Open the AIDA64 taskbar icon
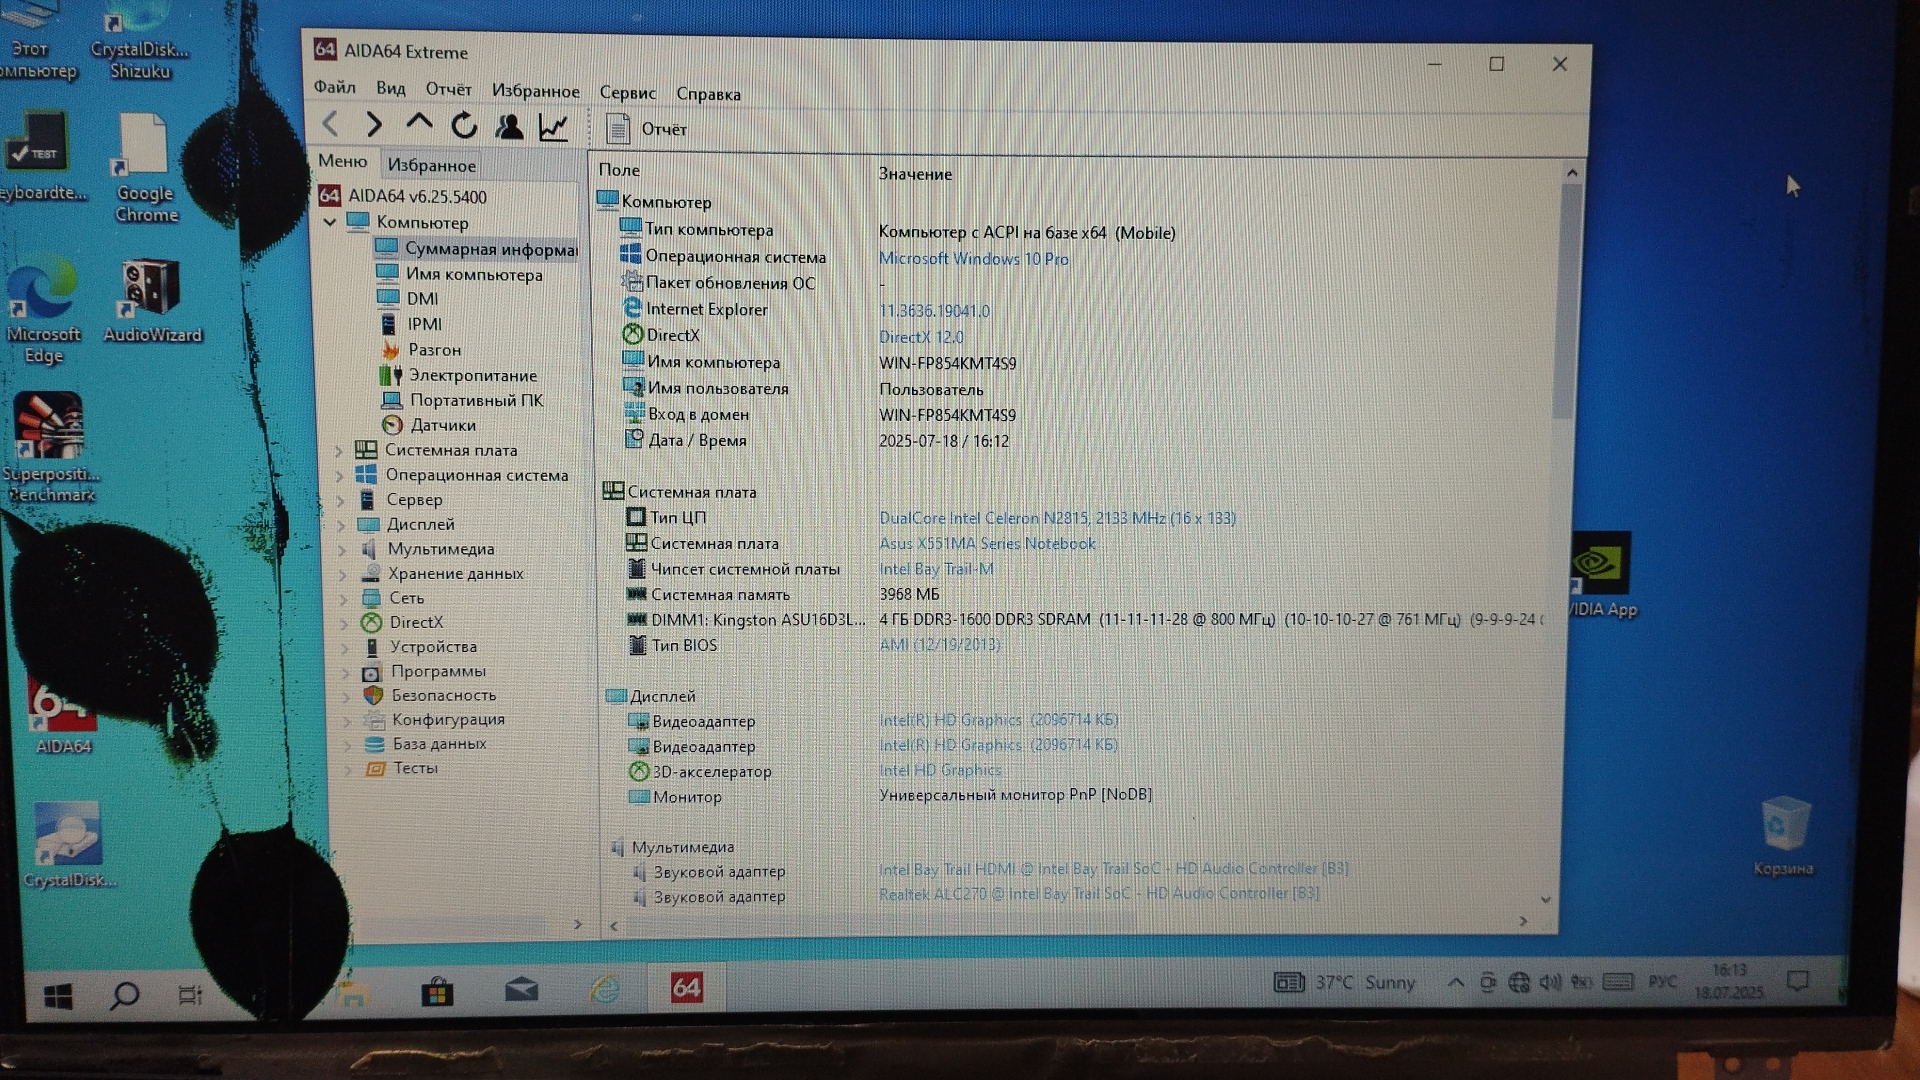This screenshot has height=1080, width=1920. (686, 988)
